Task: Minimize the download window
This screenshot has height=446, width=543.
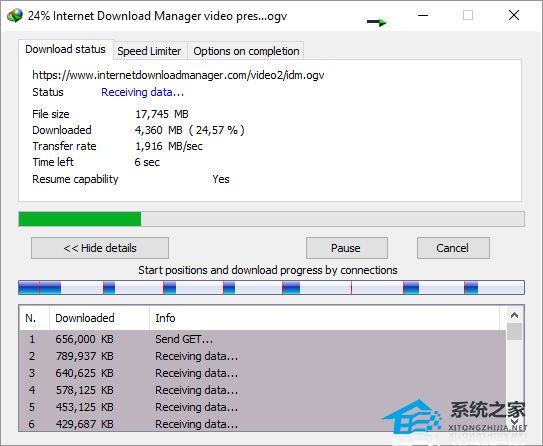Action: coord(423,15)
